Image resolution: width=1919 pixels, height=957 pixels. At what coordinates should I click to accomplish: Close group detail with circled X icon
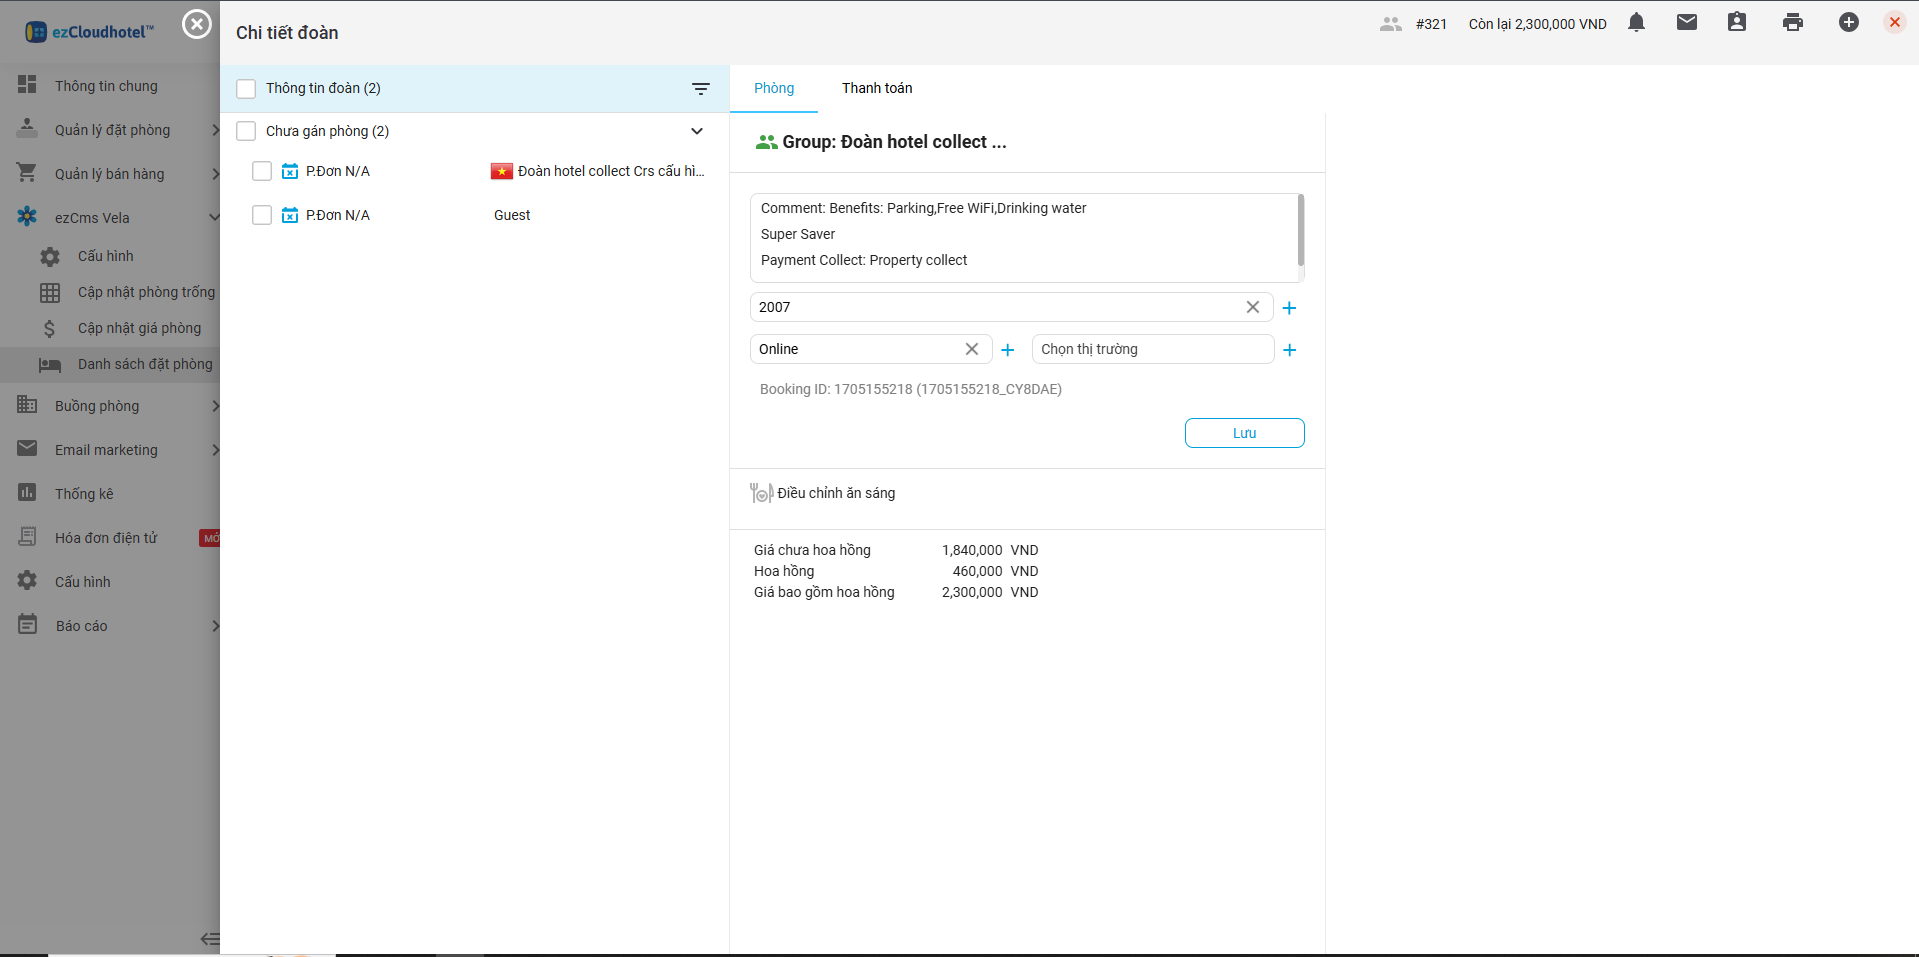coord(197,24)
